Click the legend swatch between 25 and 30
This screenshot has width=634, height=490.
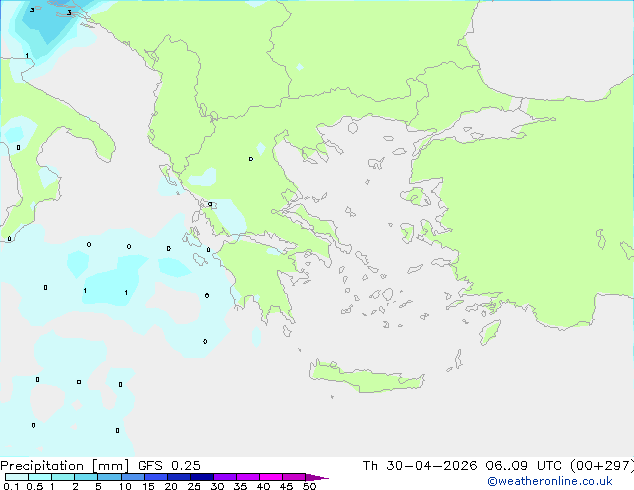point(201,477)
